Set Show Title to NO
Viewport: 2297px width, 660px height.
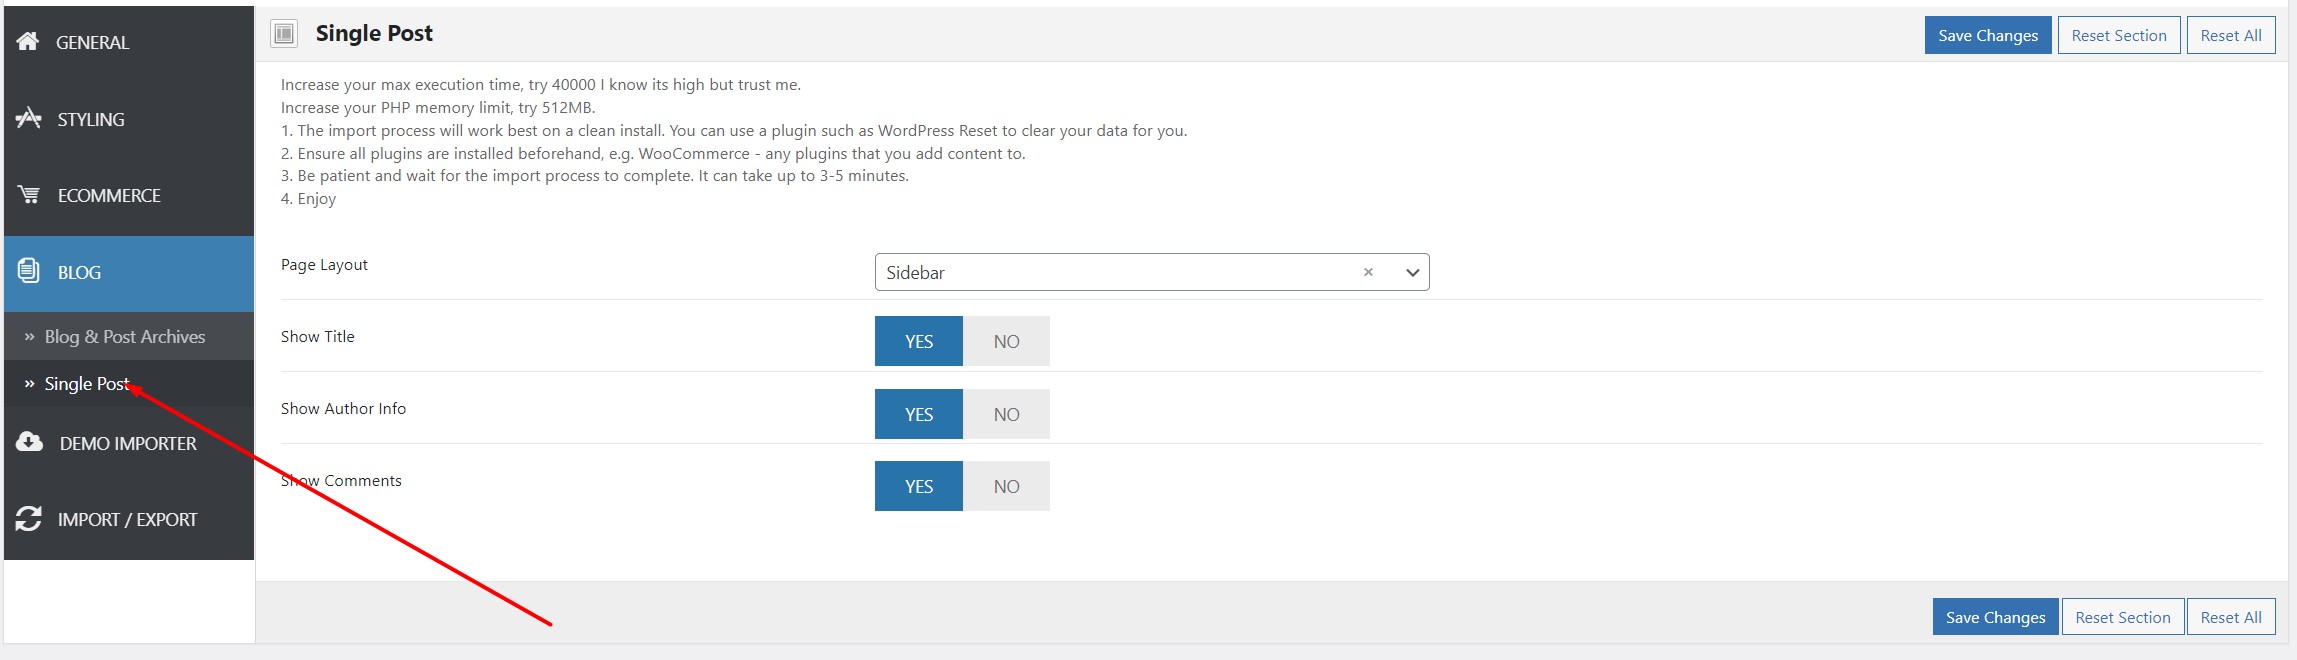pos(1006,341)
